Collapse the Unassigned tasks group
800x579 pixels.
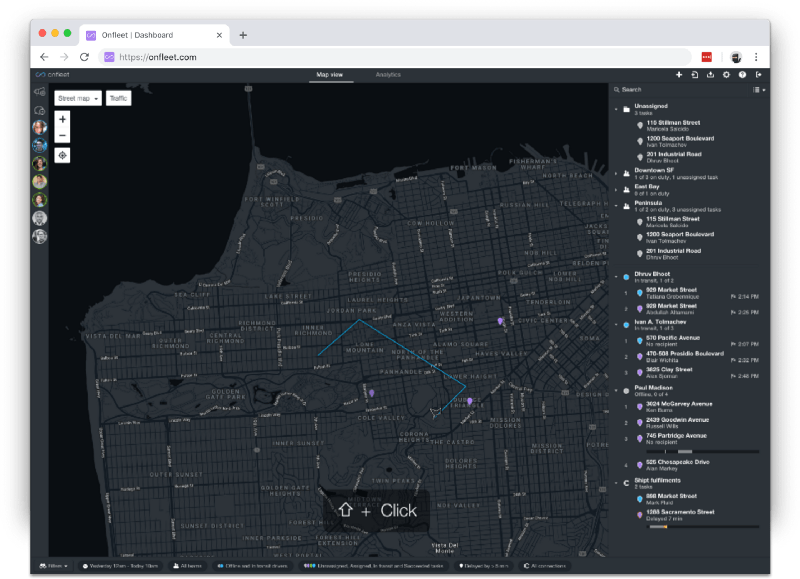coord(616,108)
